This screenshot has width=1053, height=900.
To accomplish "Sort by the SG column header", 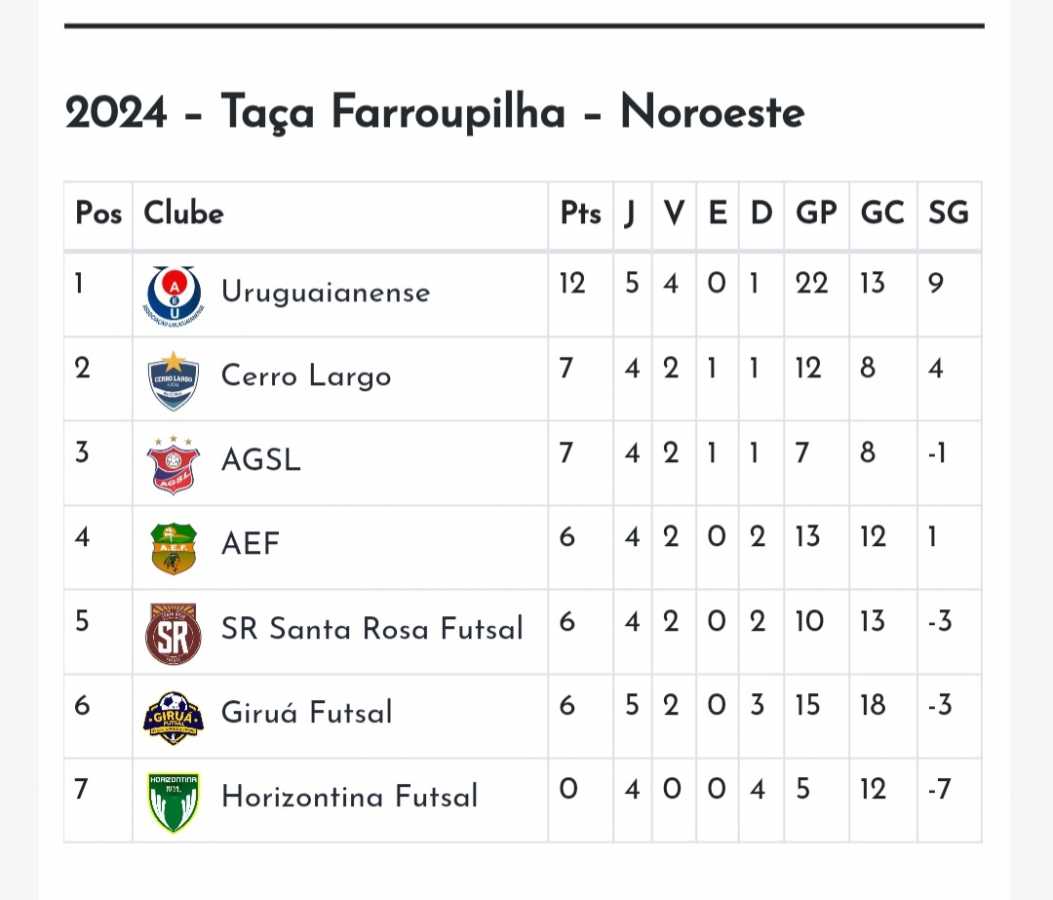I will tap(948, 213).
